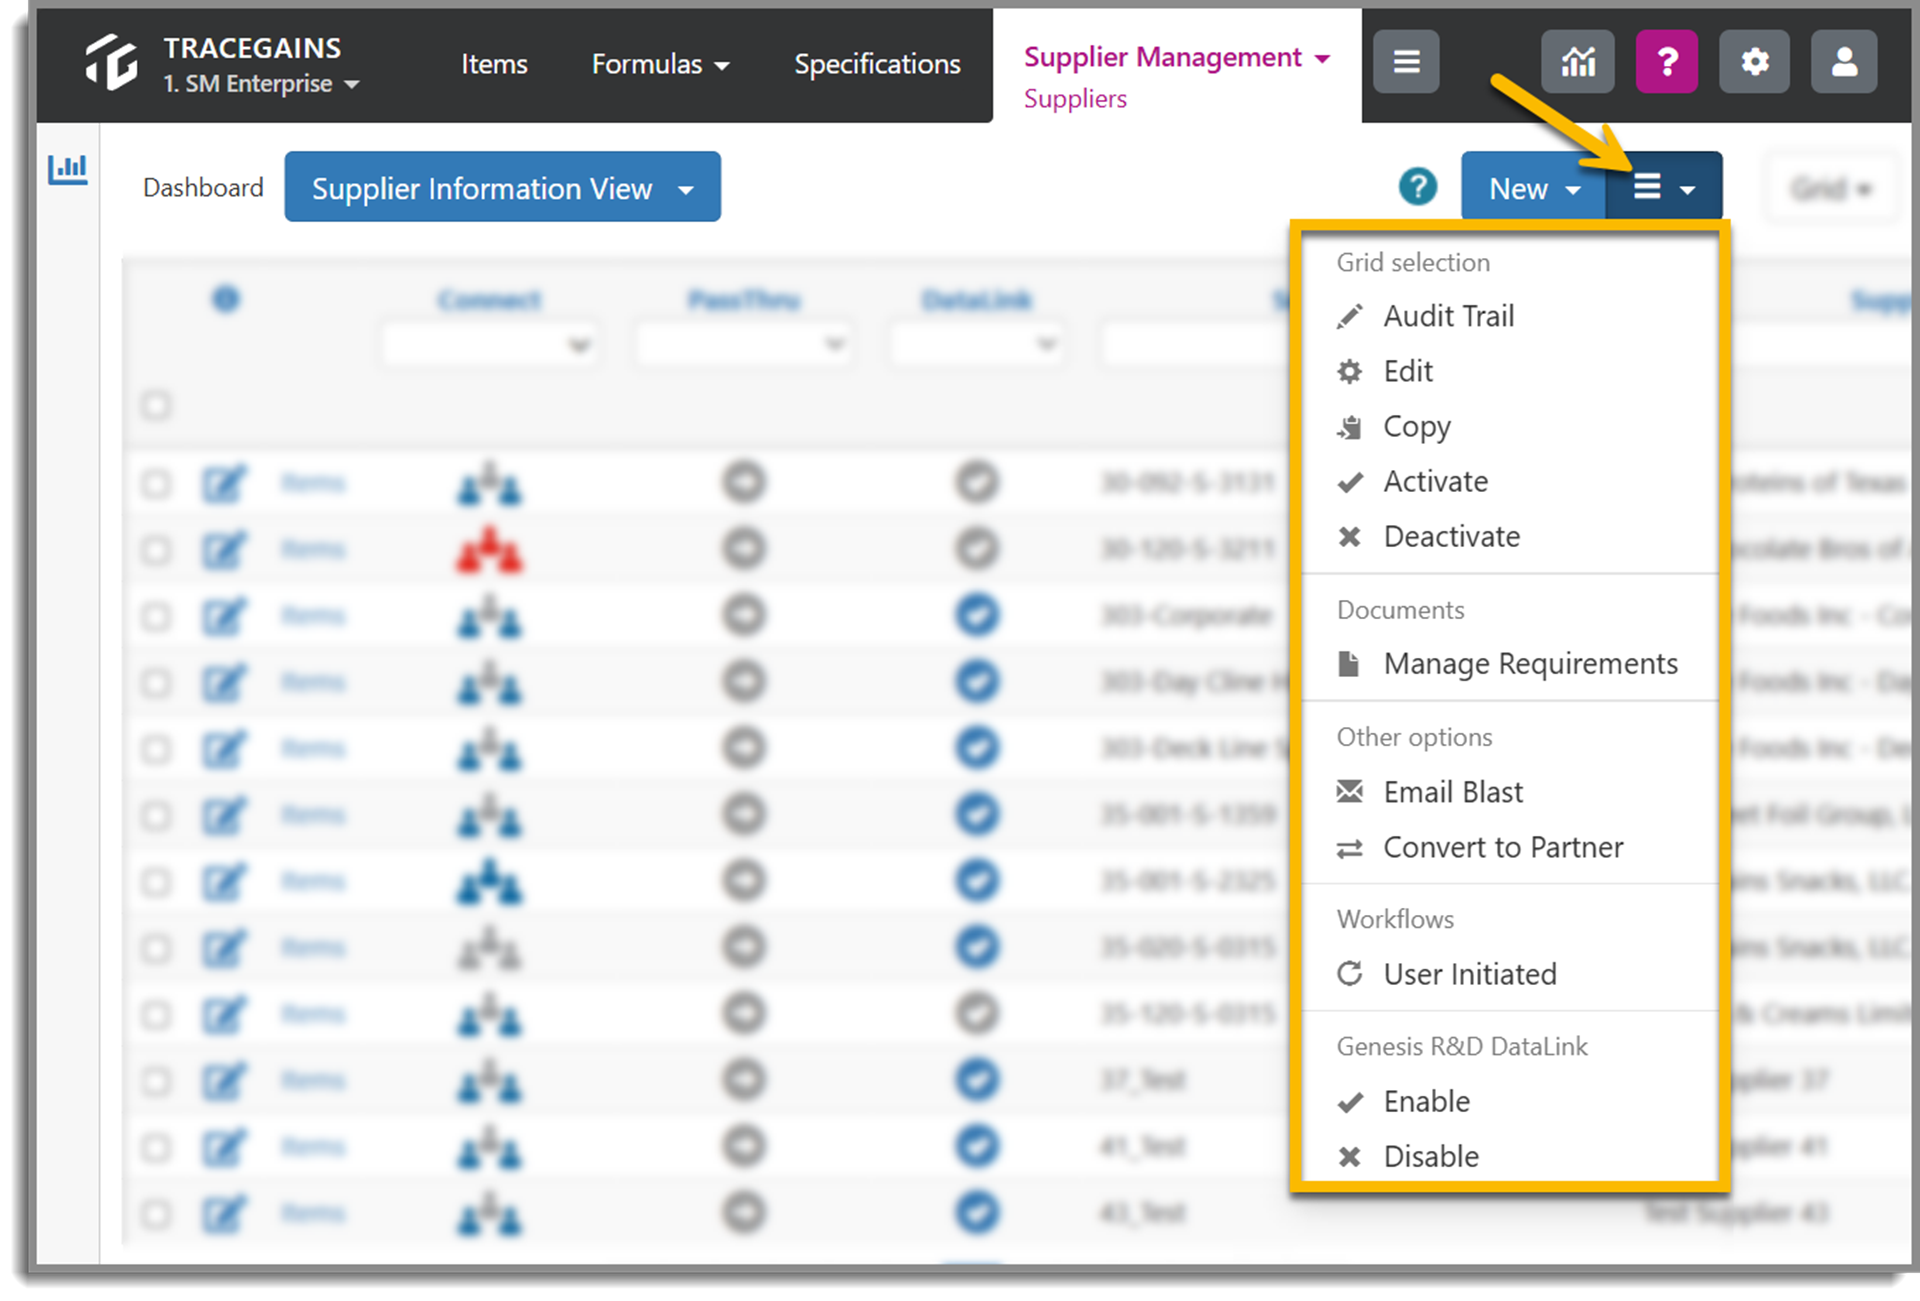The width and height of the screenshot is (1920, 1301).
Task: Go to the Items navigation link
Action: [494, 64]
